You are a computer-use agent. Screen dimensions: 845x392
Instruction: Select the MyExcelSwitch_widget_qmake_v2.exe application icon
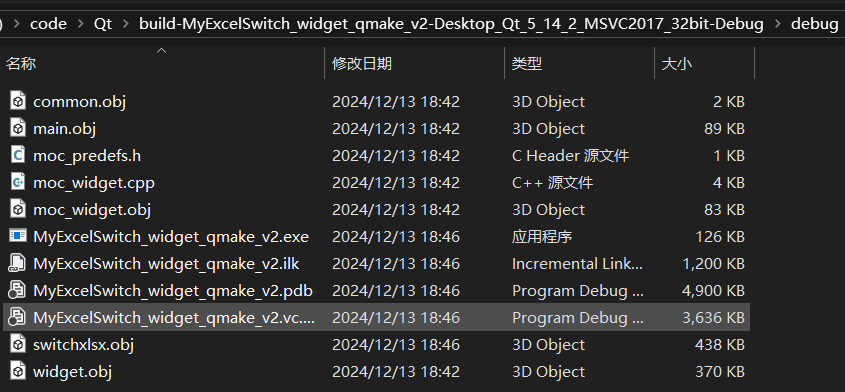[x=18, y=236]
